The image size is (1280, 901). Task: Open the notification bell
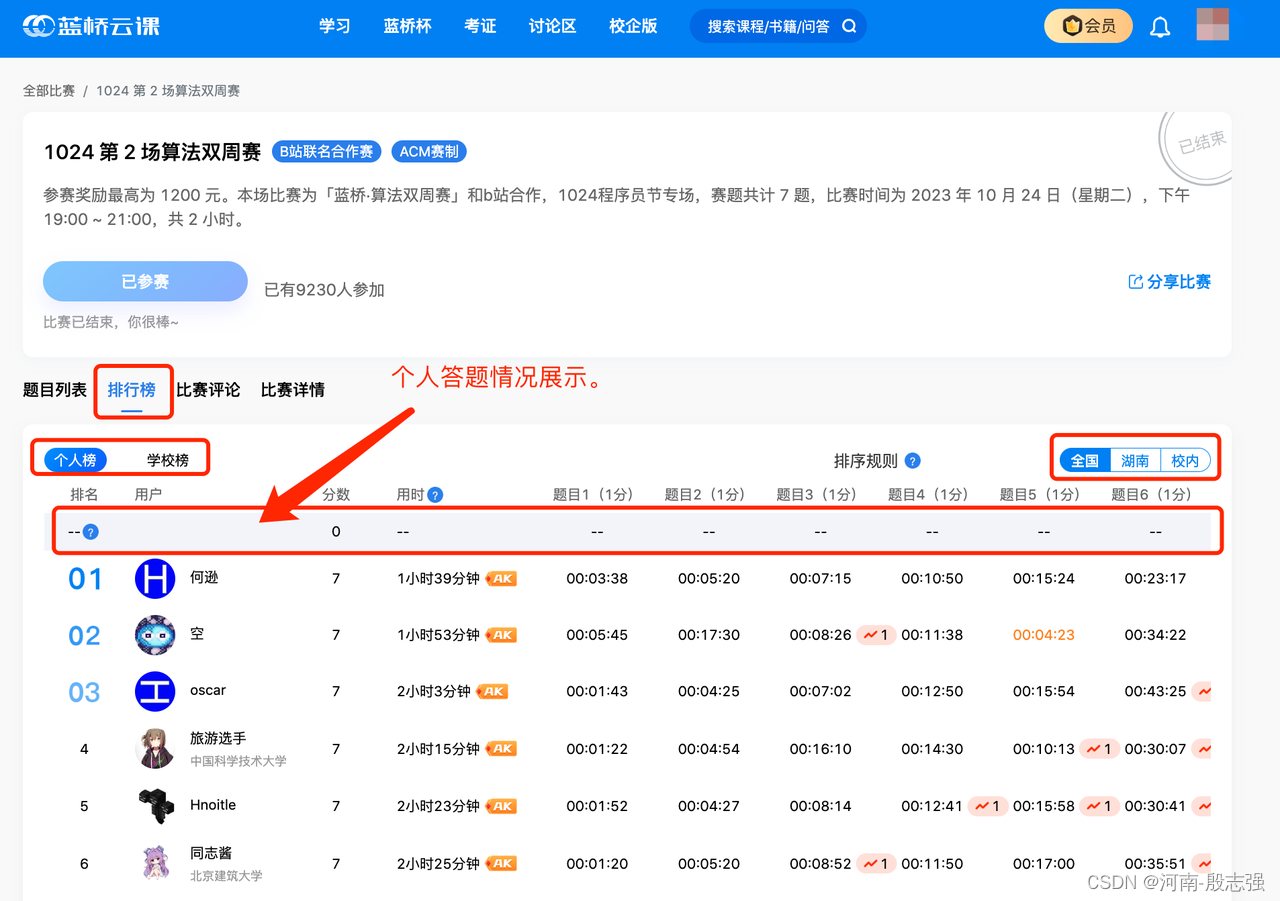[1160, 27]
